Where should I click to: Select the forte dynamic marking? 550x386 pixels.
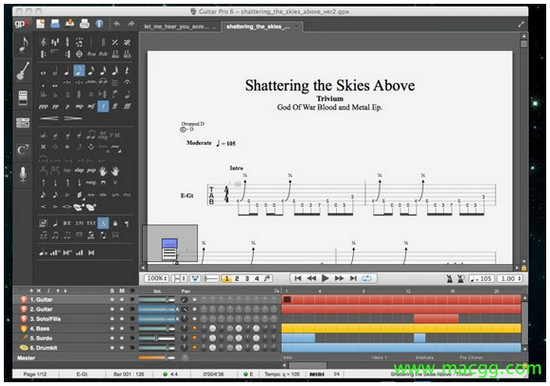pyautogui.click(x=103, y=106)
